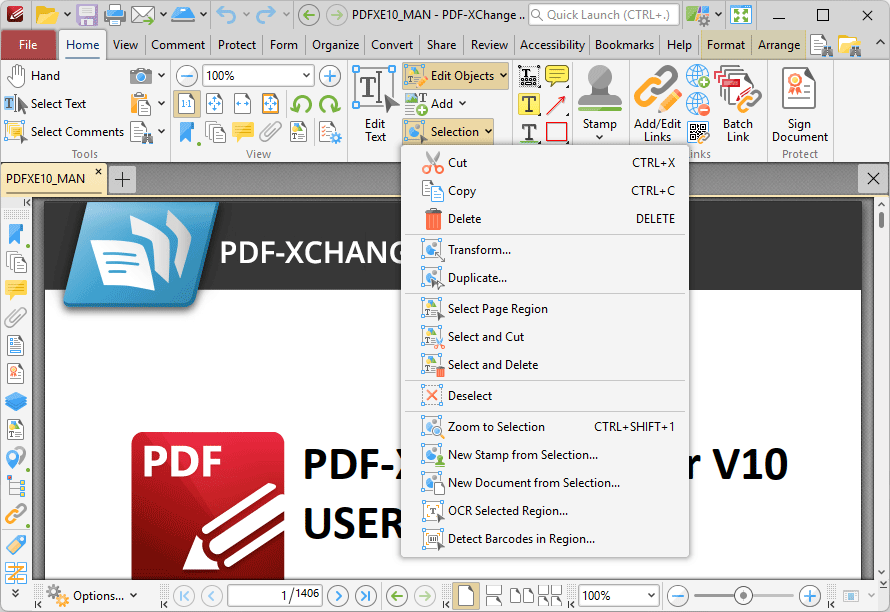Click the highlight text tool icon

pyautogui.click(x=529, y=104)
